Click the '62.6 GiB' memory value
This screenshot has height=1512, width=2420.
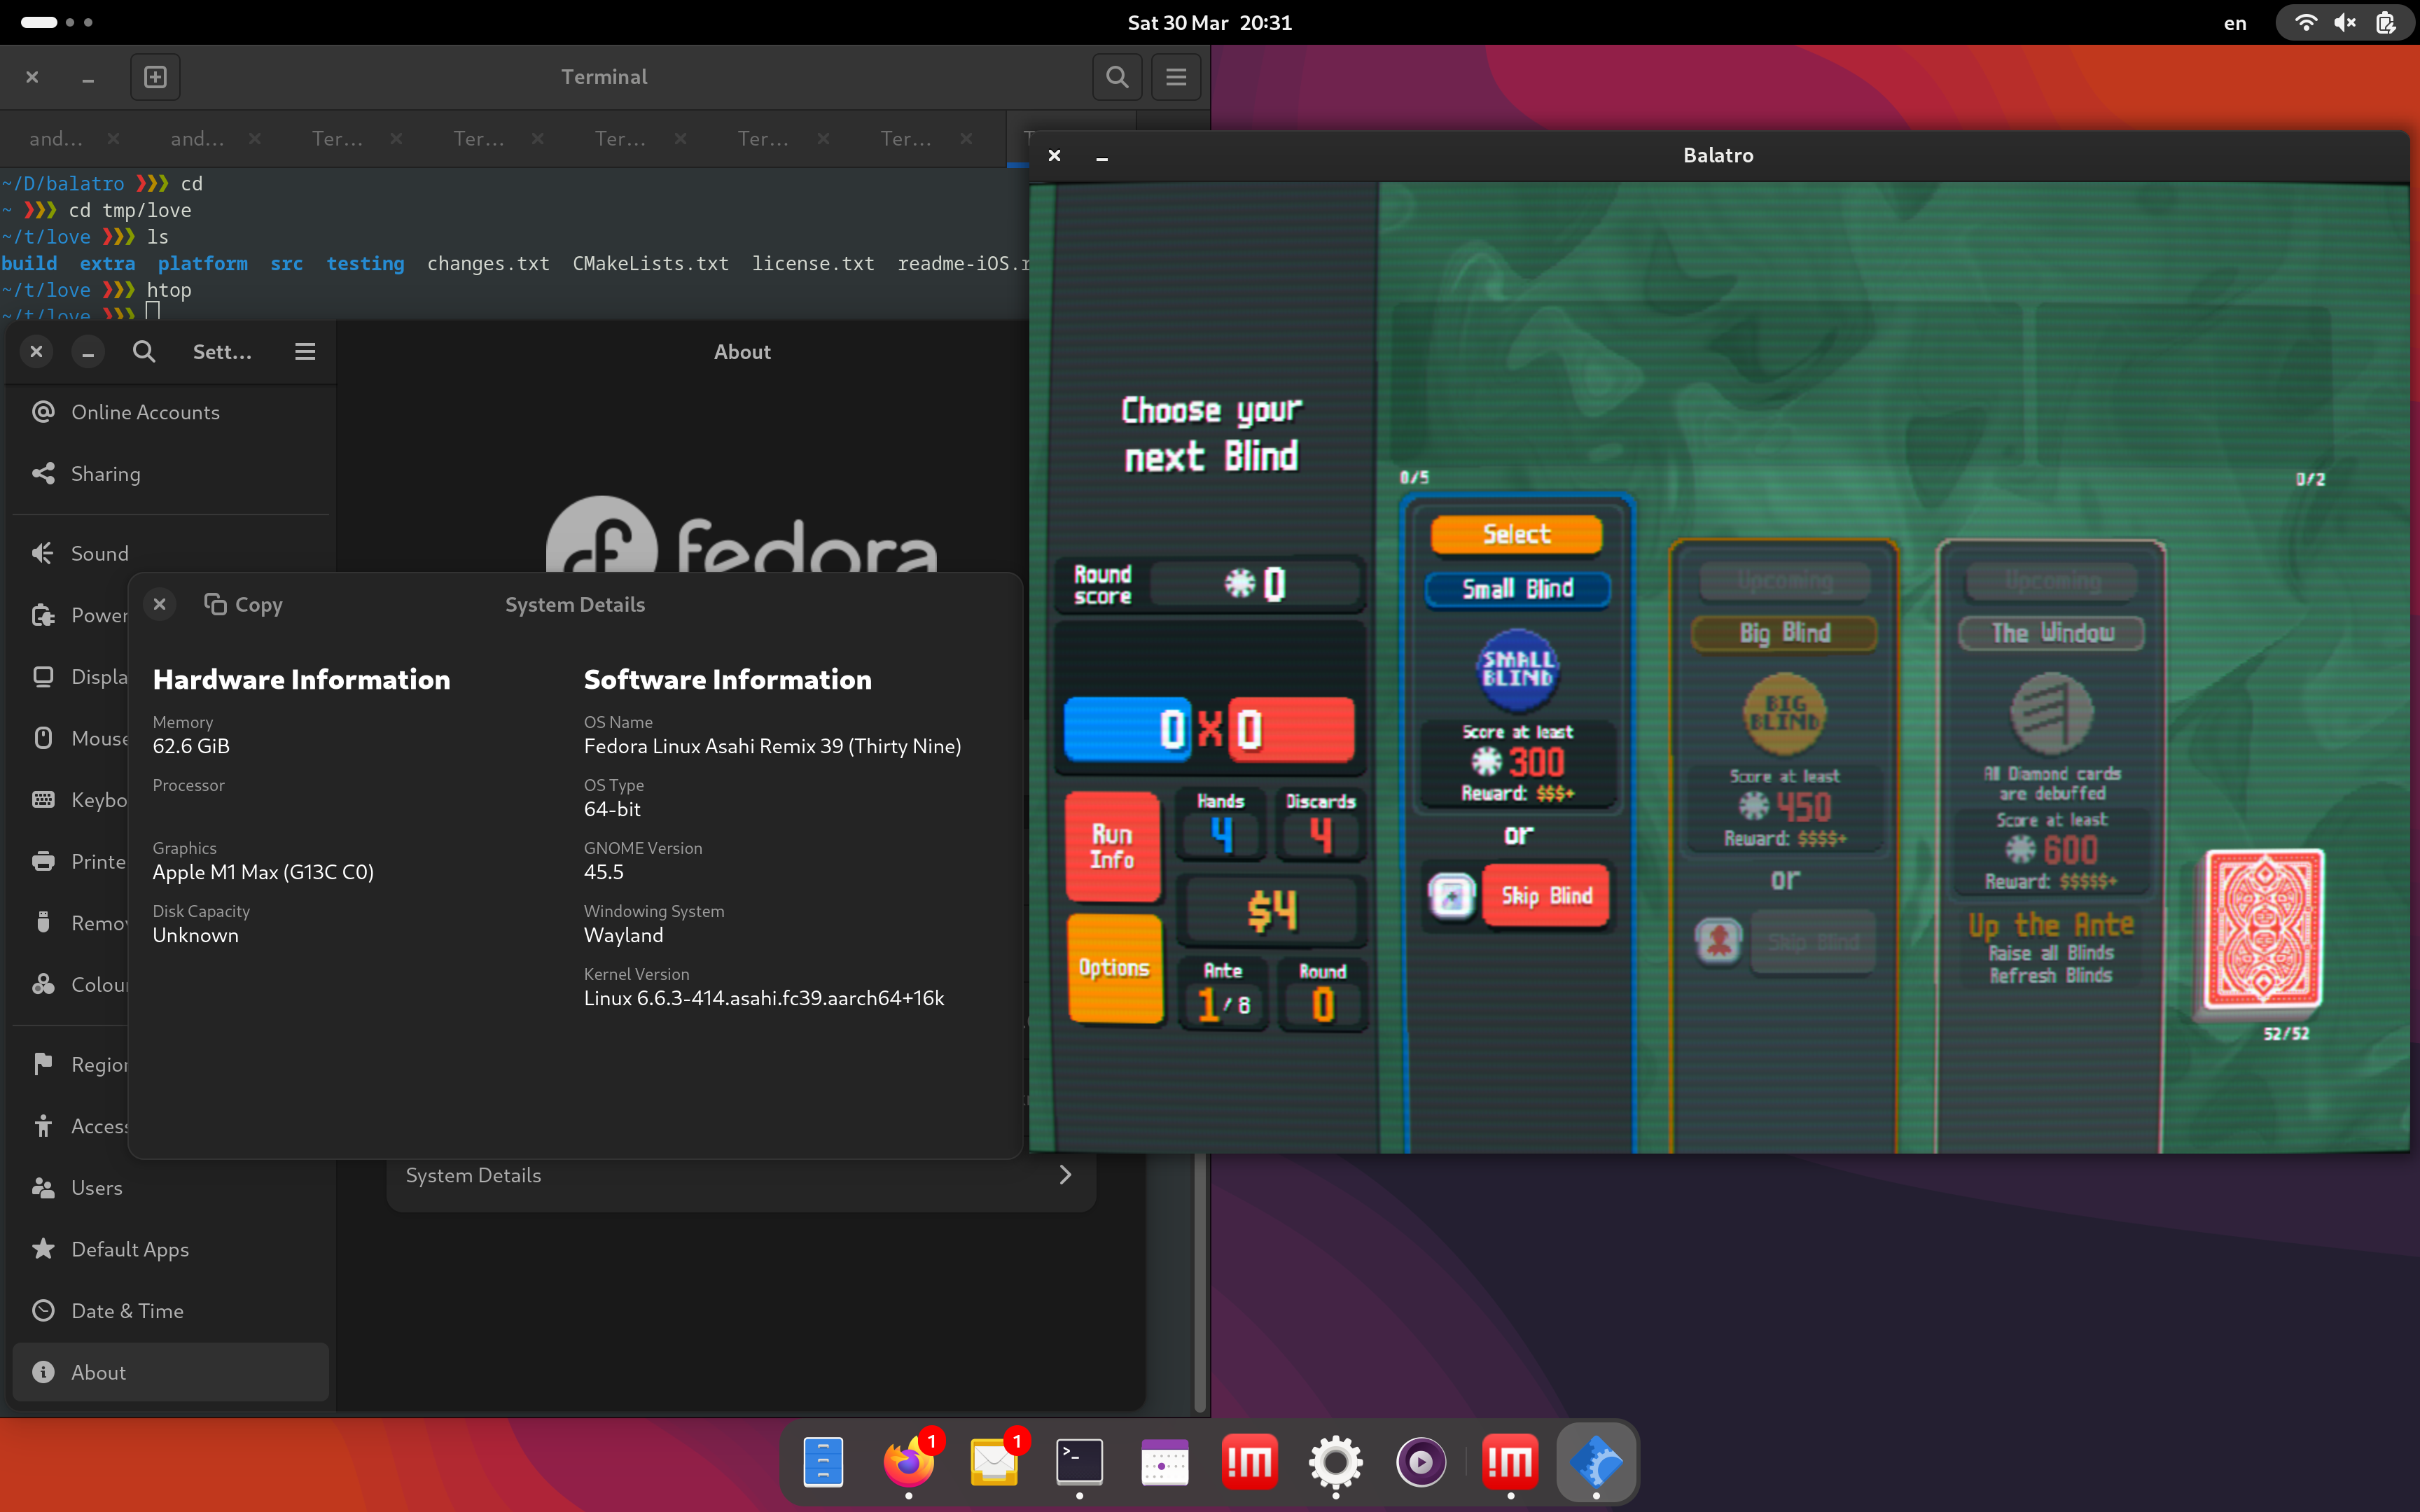click(x=191, y=746)
